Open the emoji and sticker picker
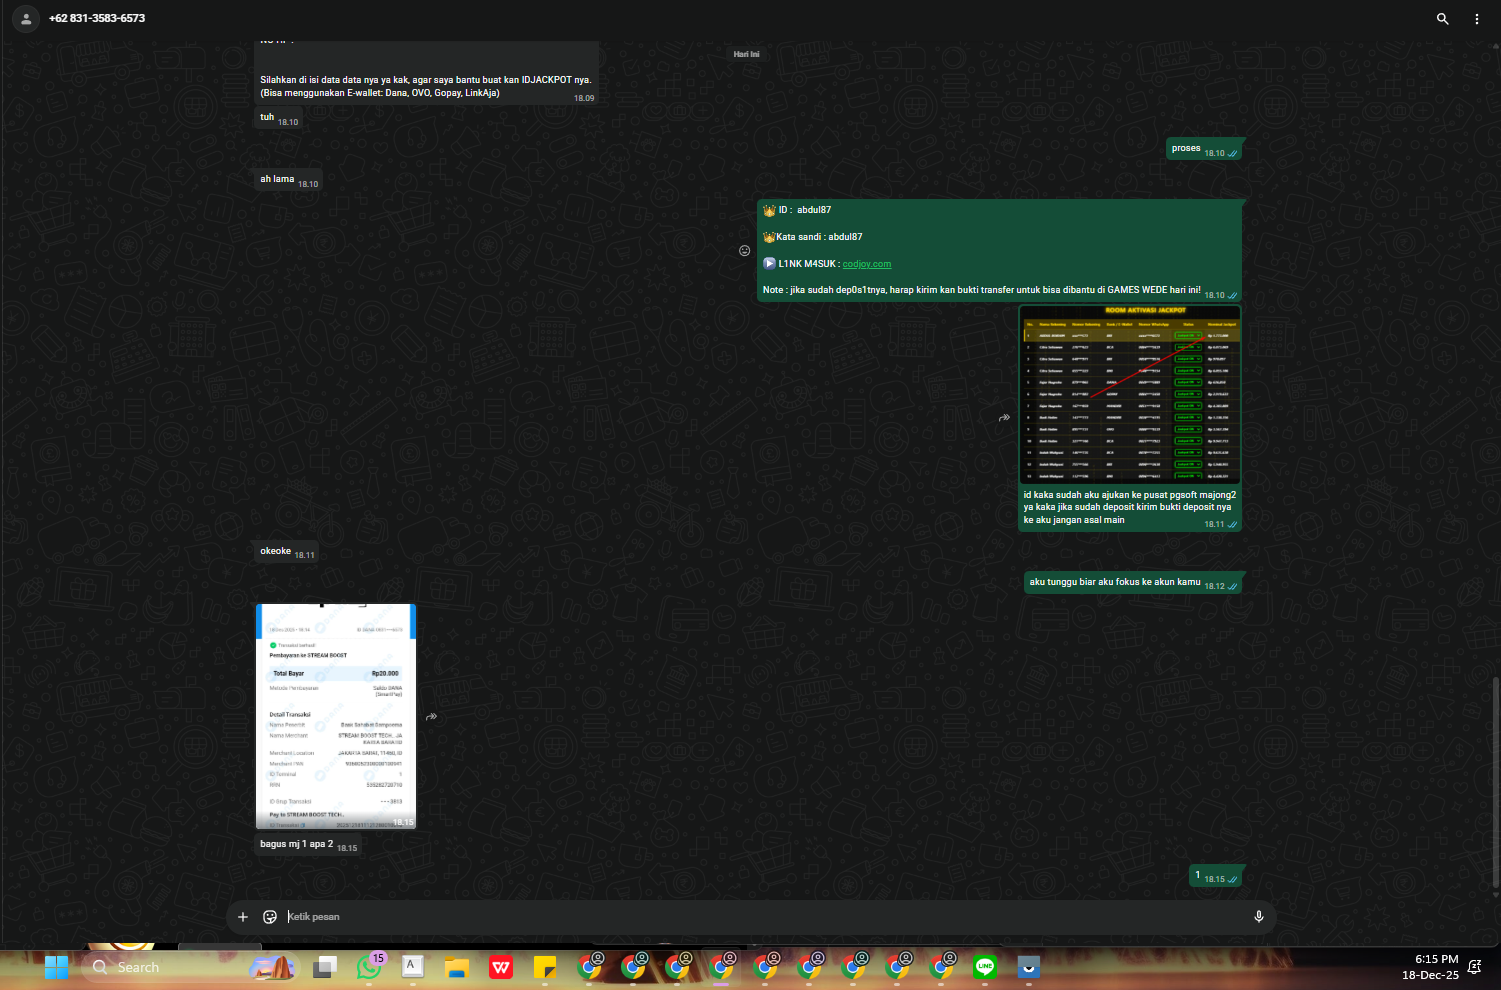Screen dimensions: 1501x990 [x=270, y=917]
